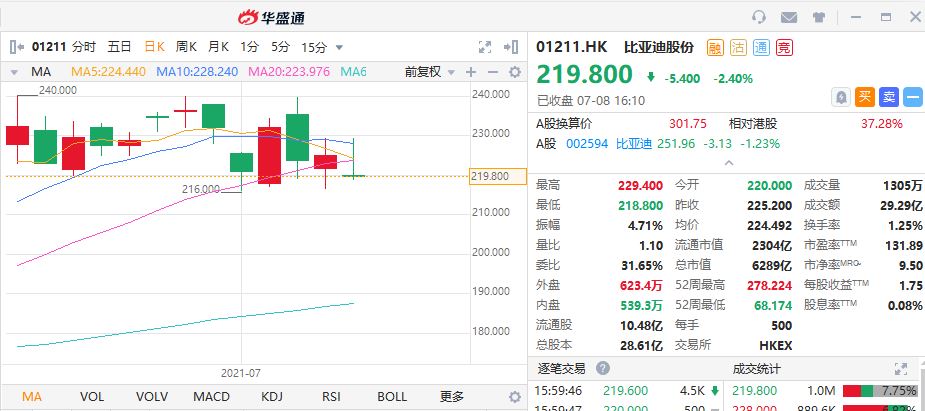The image size is (925, 411).
Task: Select the 周K weekly candlestick tab
Action: [x=186, y=47]
